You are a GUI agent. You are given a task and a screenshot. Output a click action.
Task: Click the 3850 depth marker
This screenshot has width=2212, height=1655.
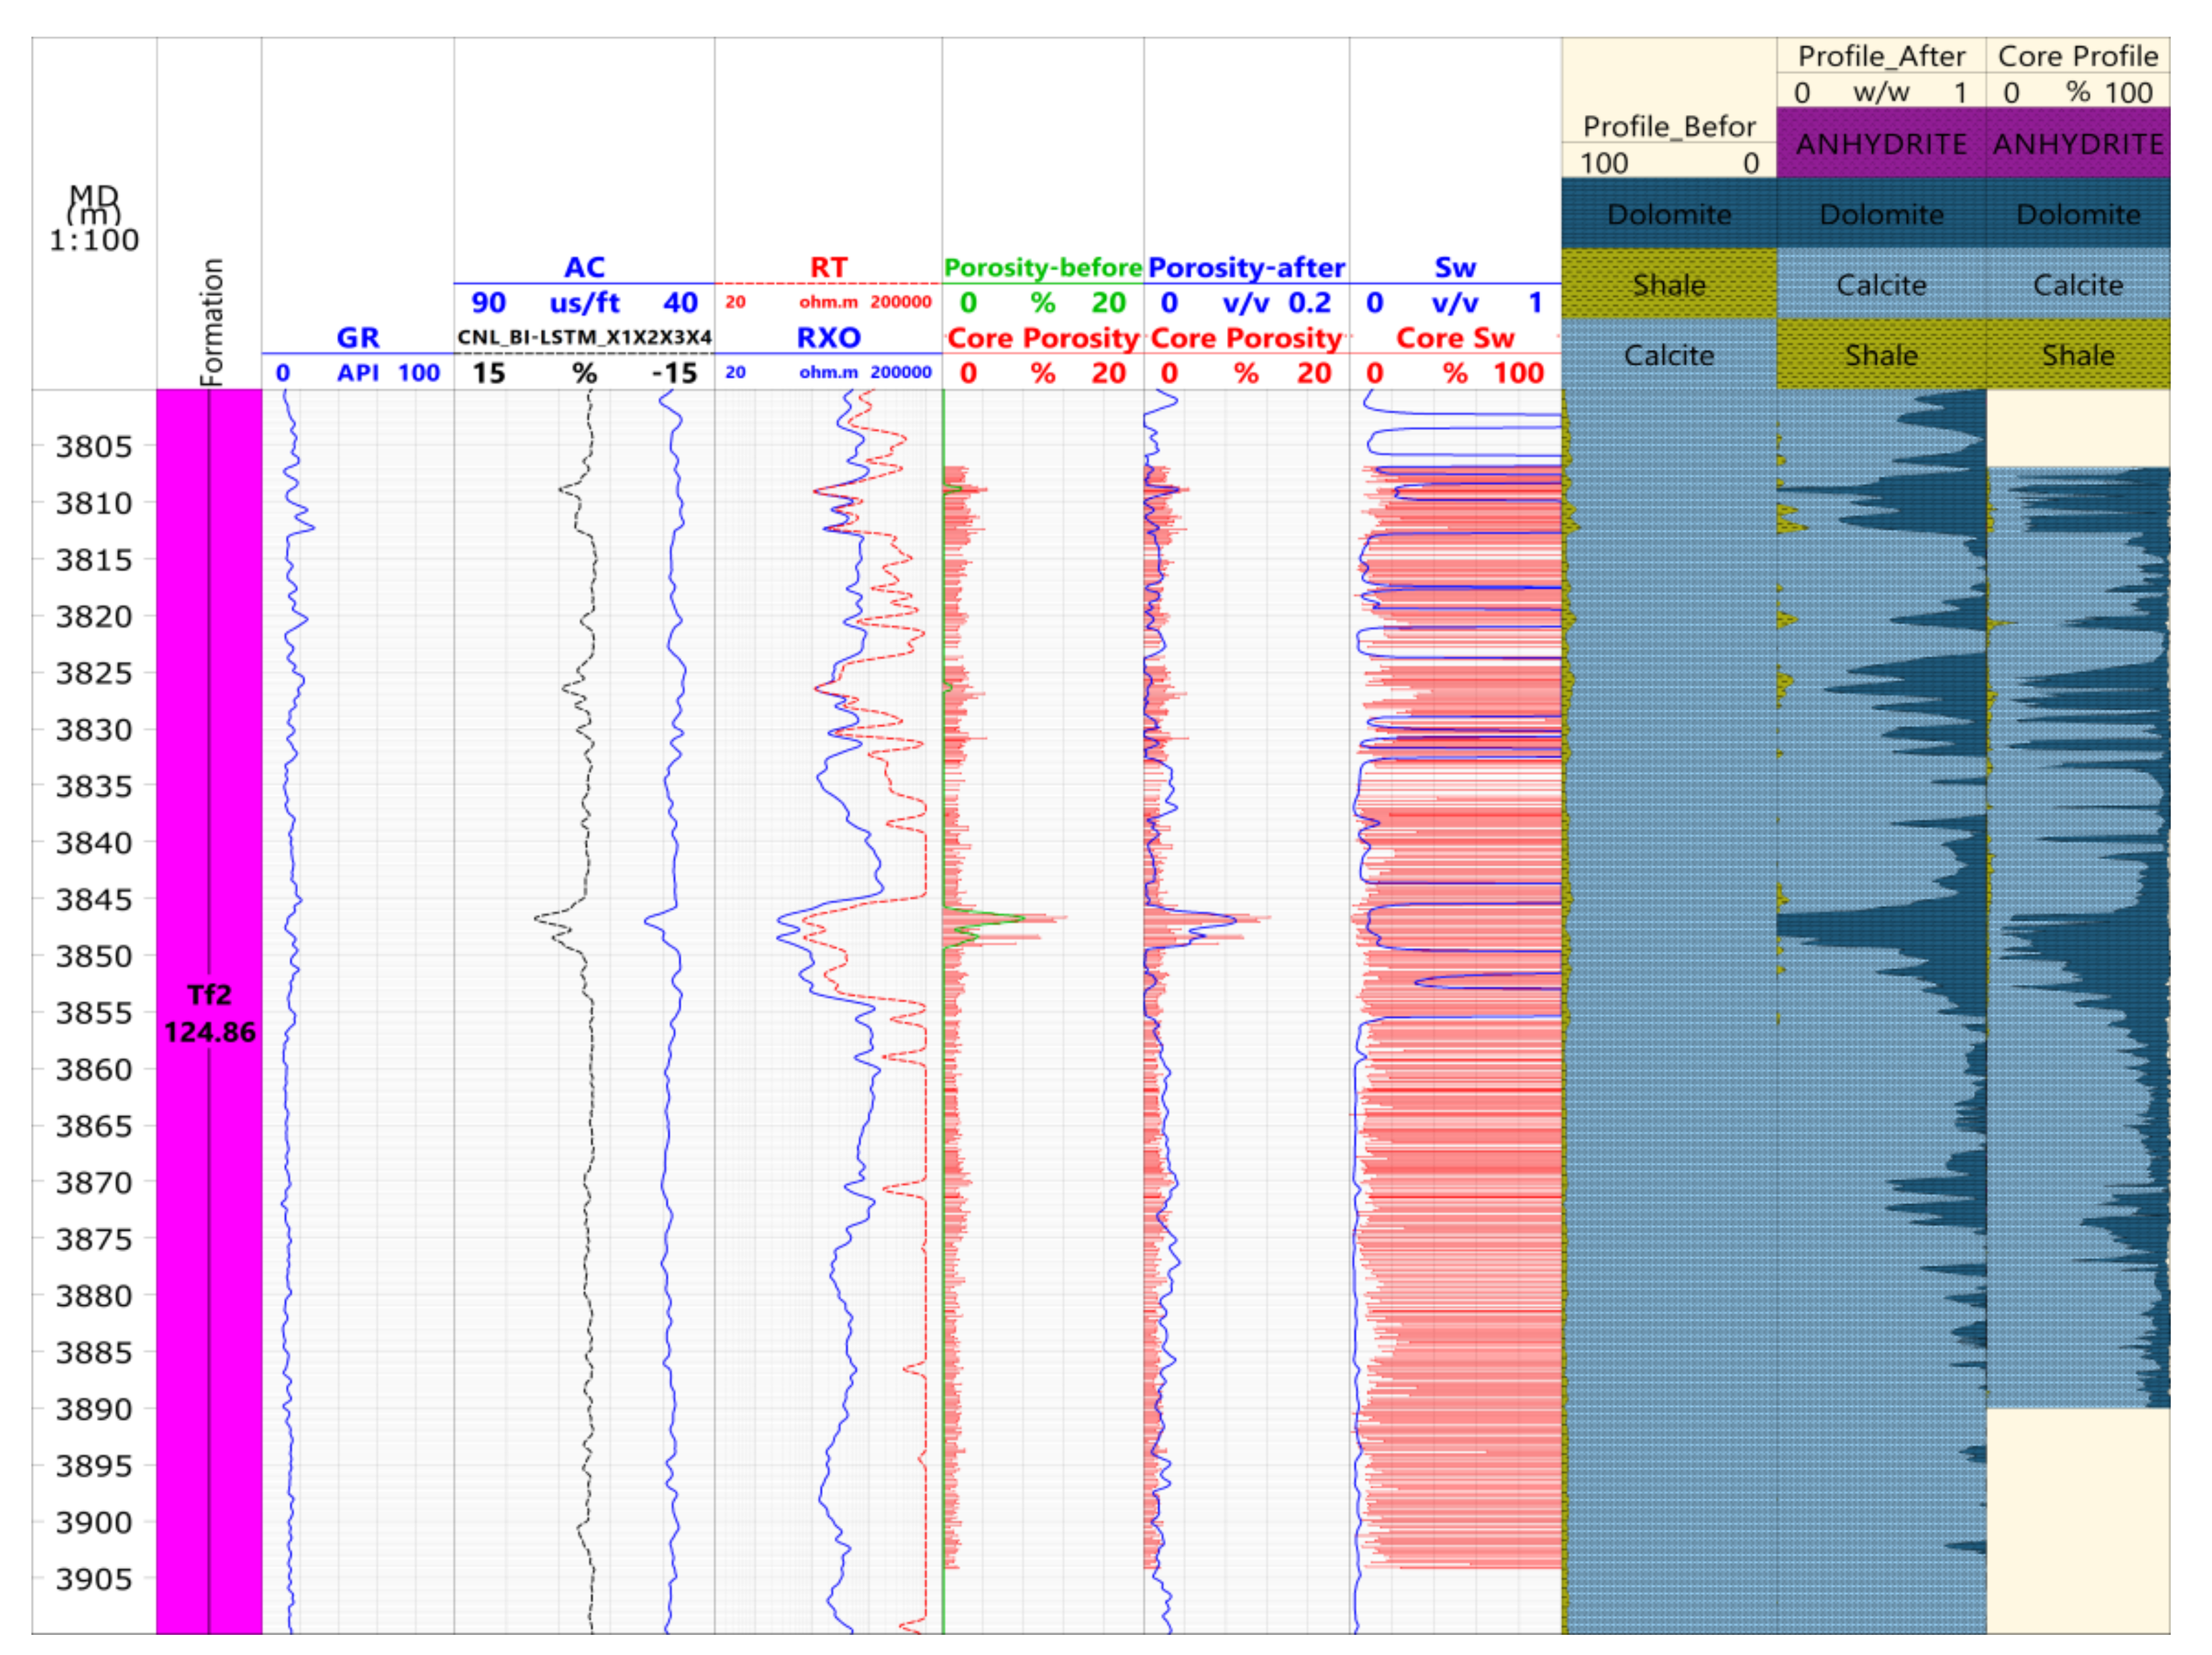[93, 956]
